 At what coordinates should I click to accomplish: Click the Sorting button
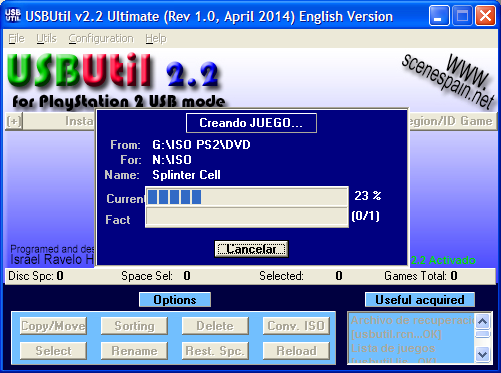[x=134, y=326]
